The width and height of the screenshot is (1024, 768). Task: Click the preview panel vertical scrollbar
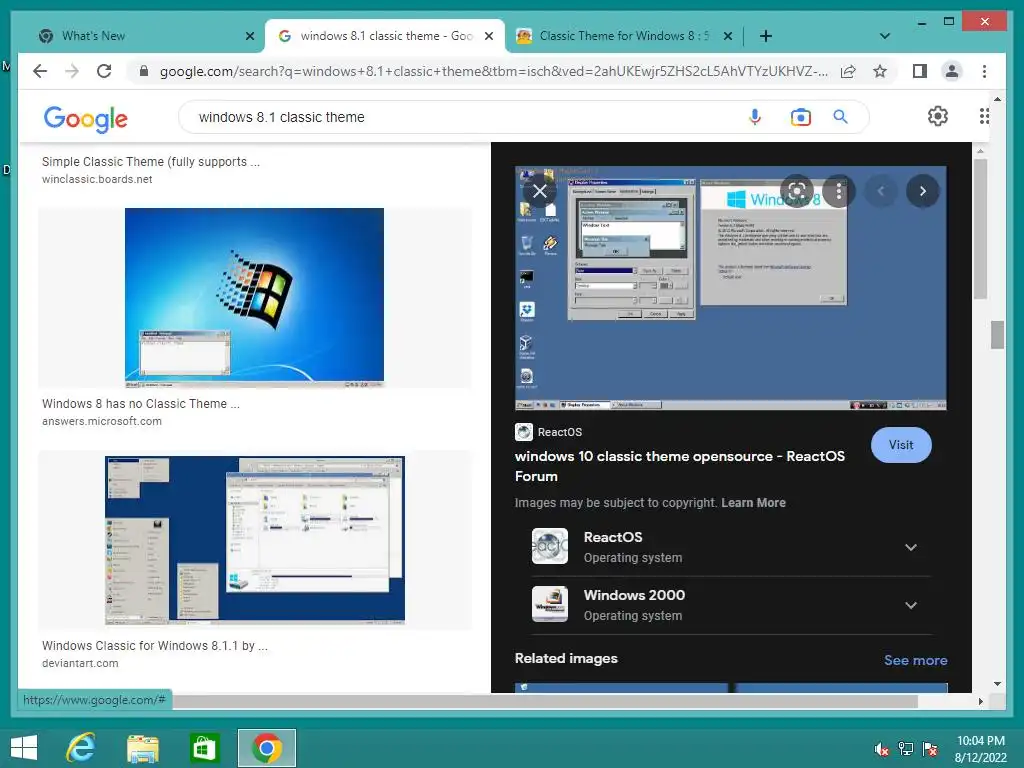[x=980, y=229]
